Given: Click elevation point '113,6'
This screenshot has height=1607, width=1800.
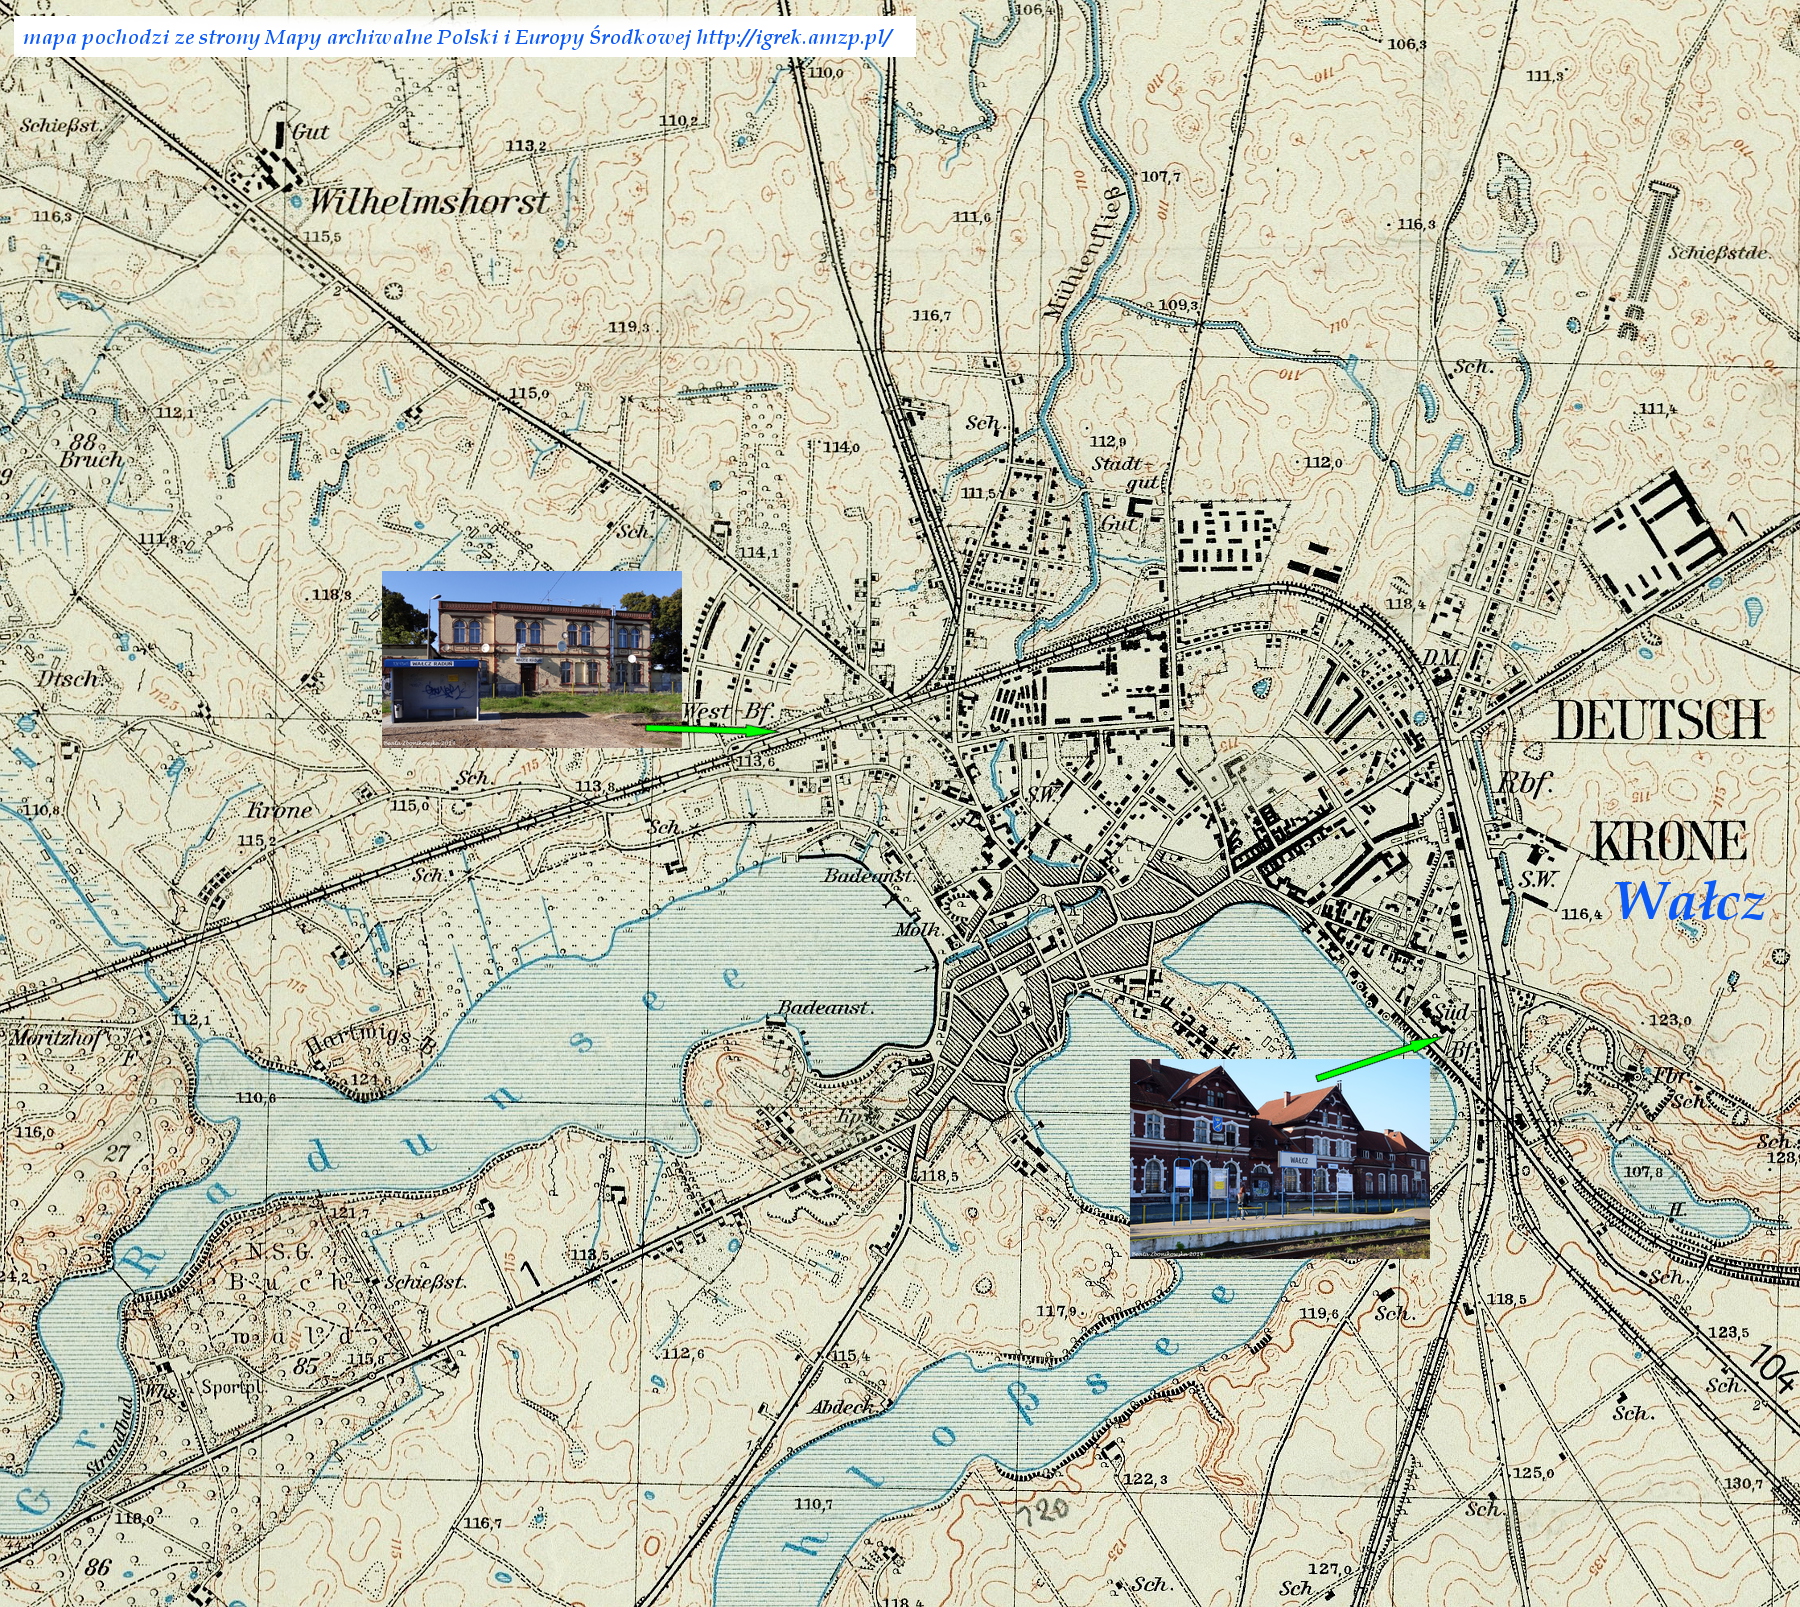Looking at the screenshot, I should click(x=757, y=762).
